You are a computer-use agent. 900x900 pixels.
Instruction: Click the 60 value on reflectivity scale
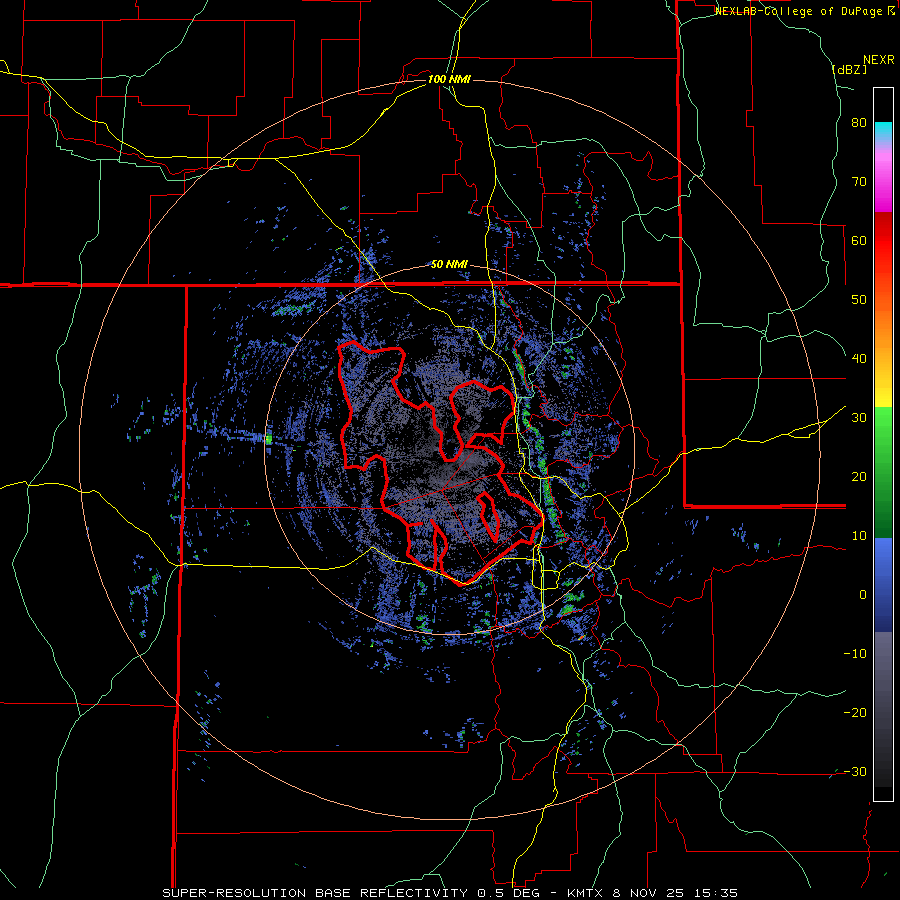pyautogui.click(x=859, y=241)
